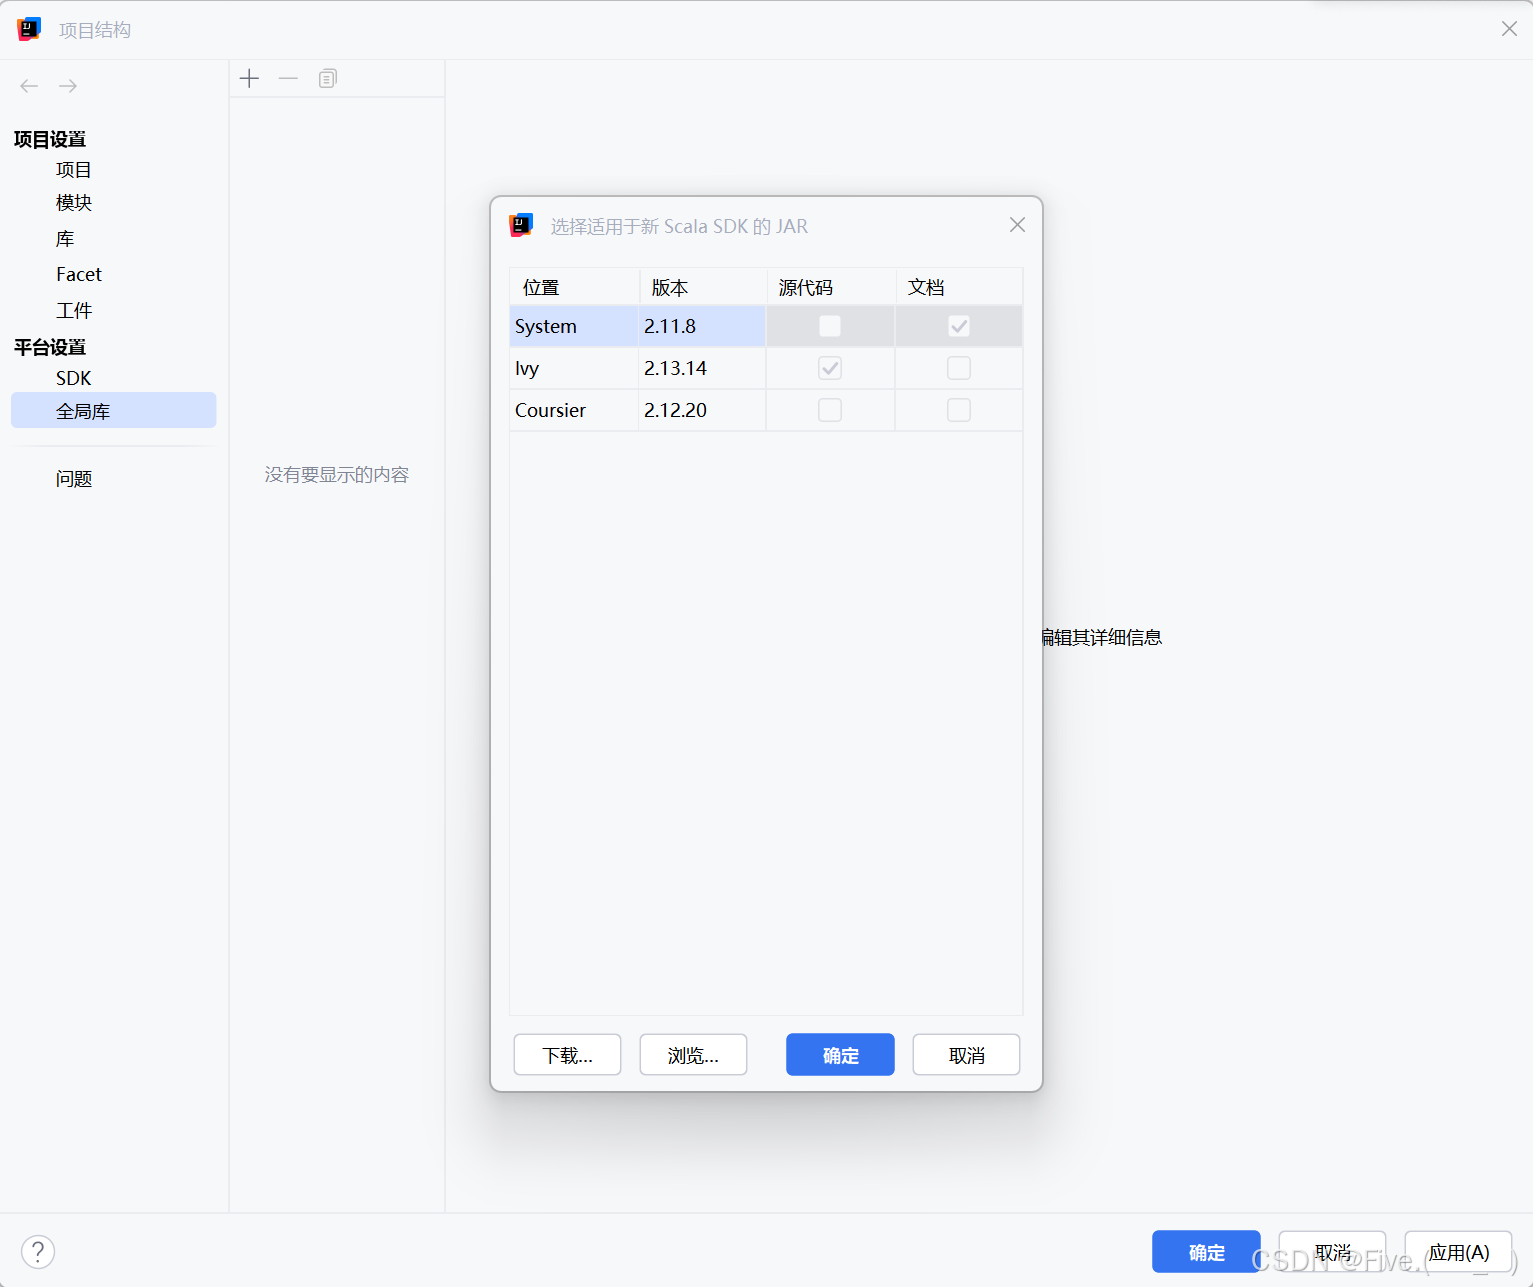The width and height of the screenshot is (1533, 1287).
Task: Toggle 文档 checkbox for System row
Action: [959, 326]
